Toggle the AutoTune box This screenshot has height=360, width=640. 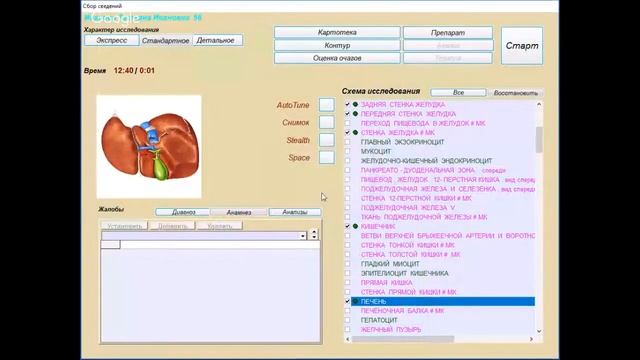tap(327, 105)
